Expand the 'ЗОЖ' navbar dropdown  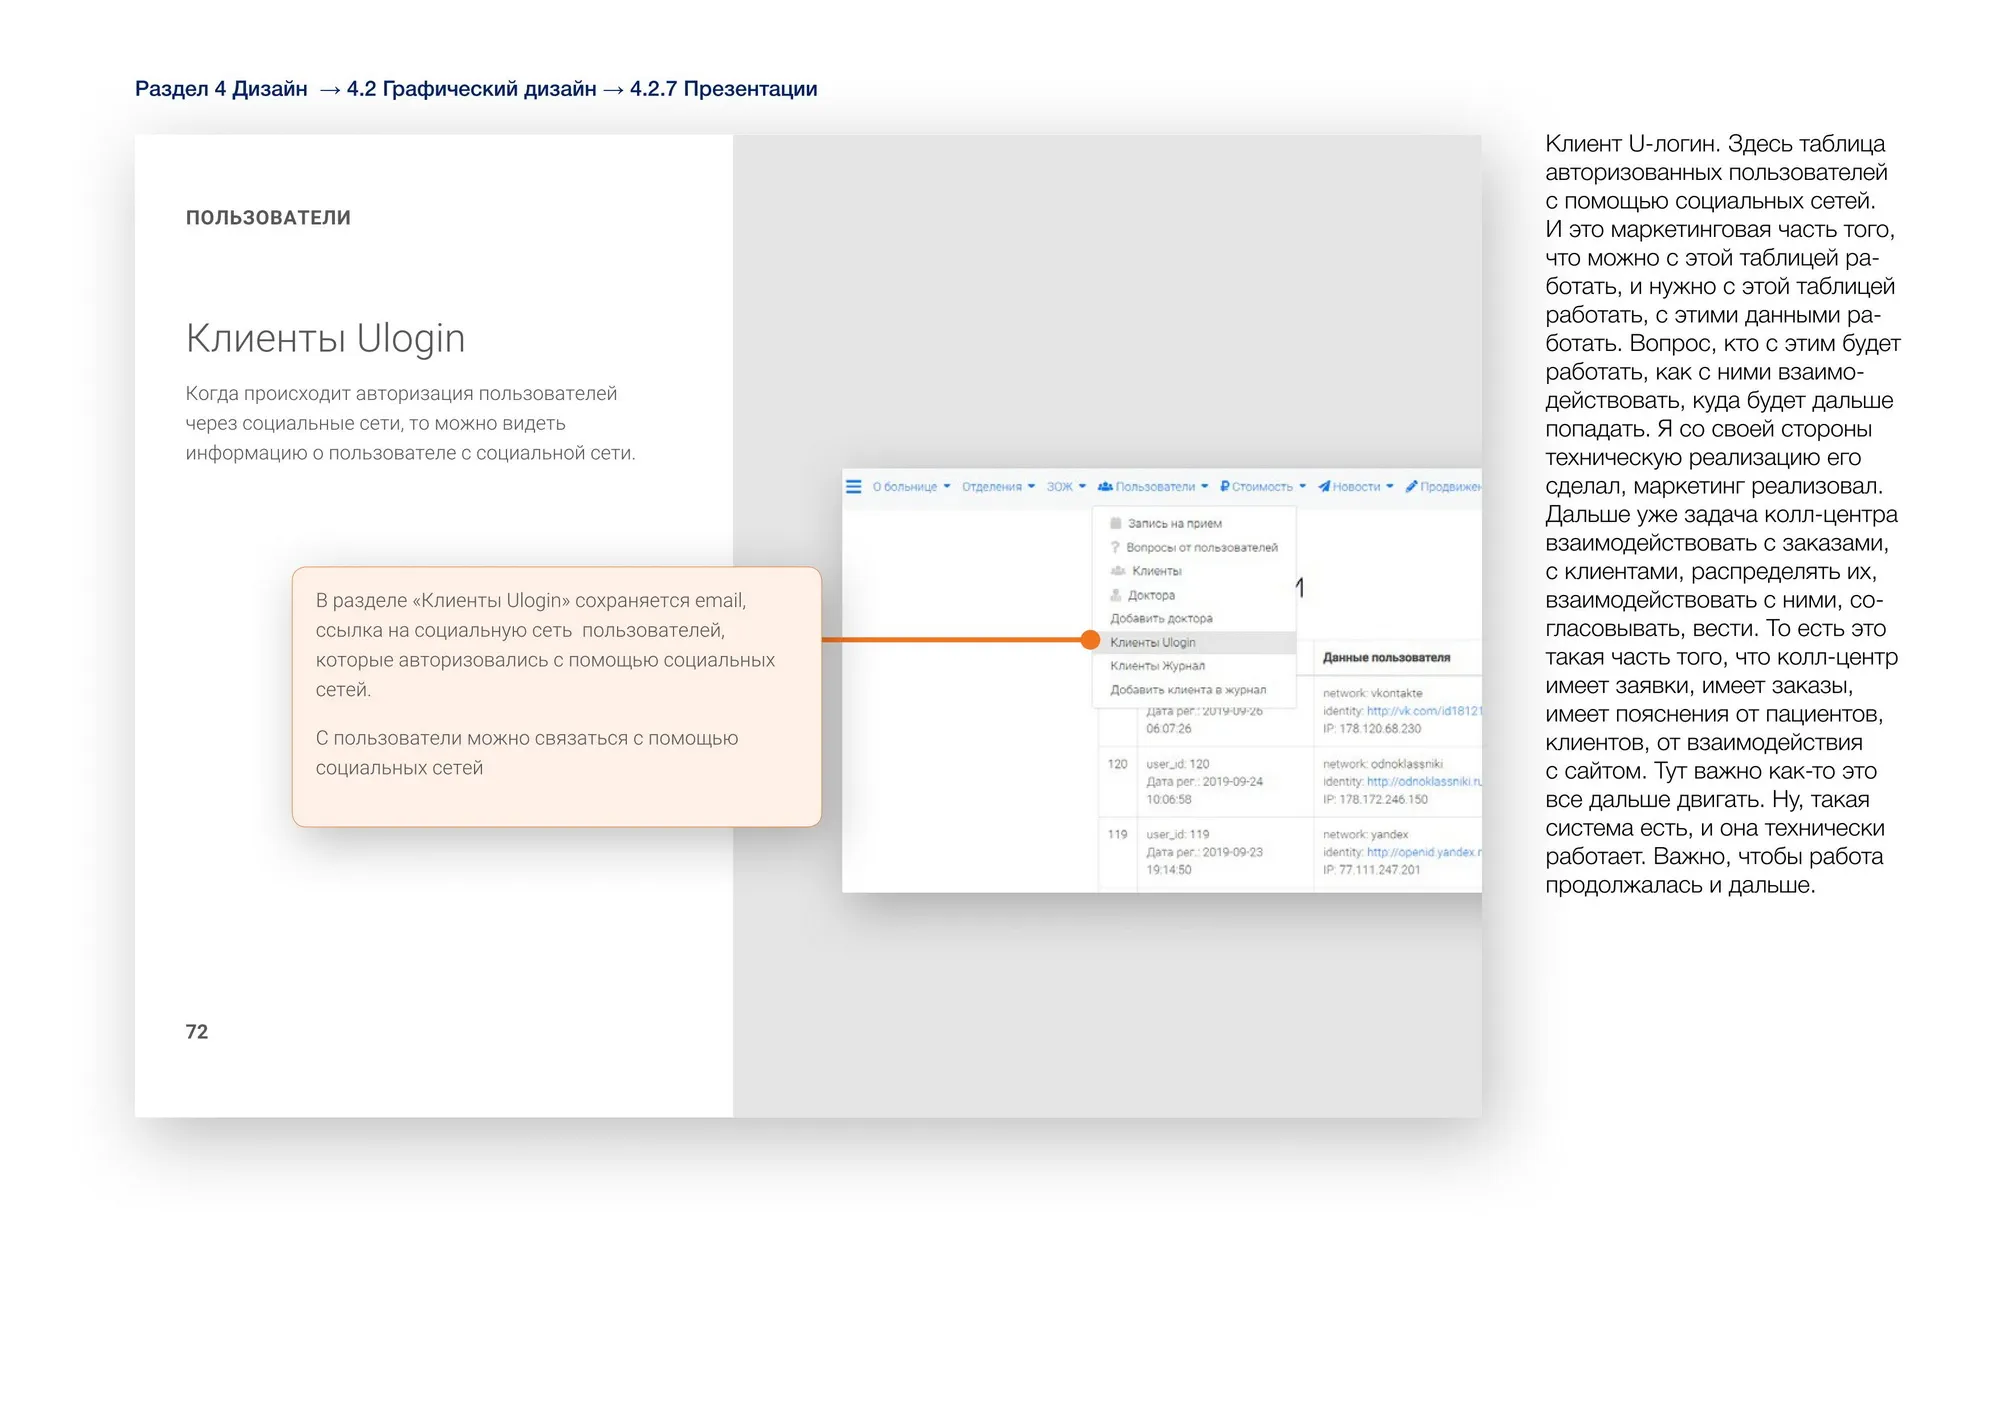[x=1066, y=487]
